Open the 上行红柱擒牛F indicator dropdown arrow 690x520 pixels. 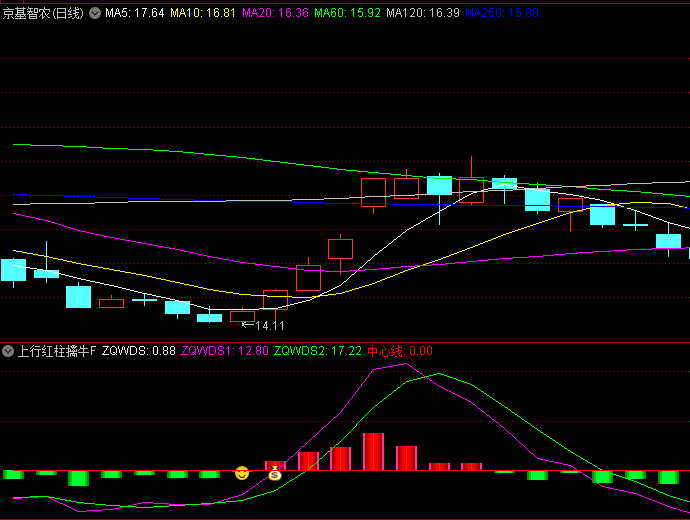pyautogui.click(x=7, y=351)
